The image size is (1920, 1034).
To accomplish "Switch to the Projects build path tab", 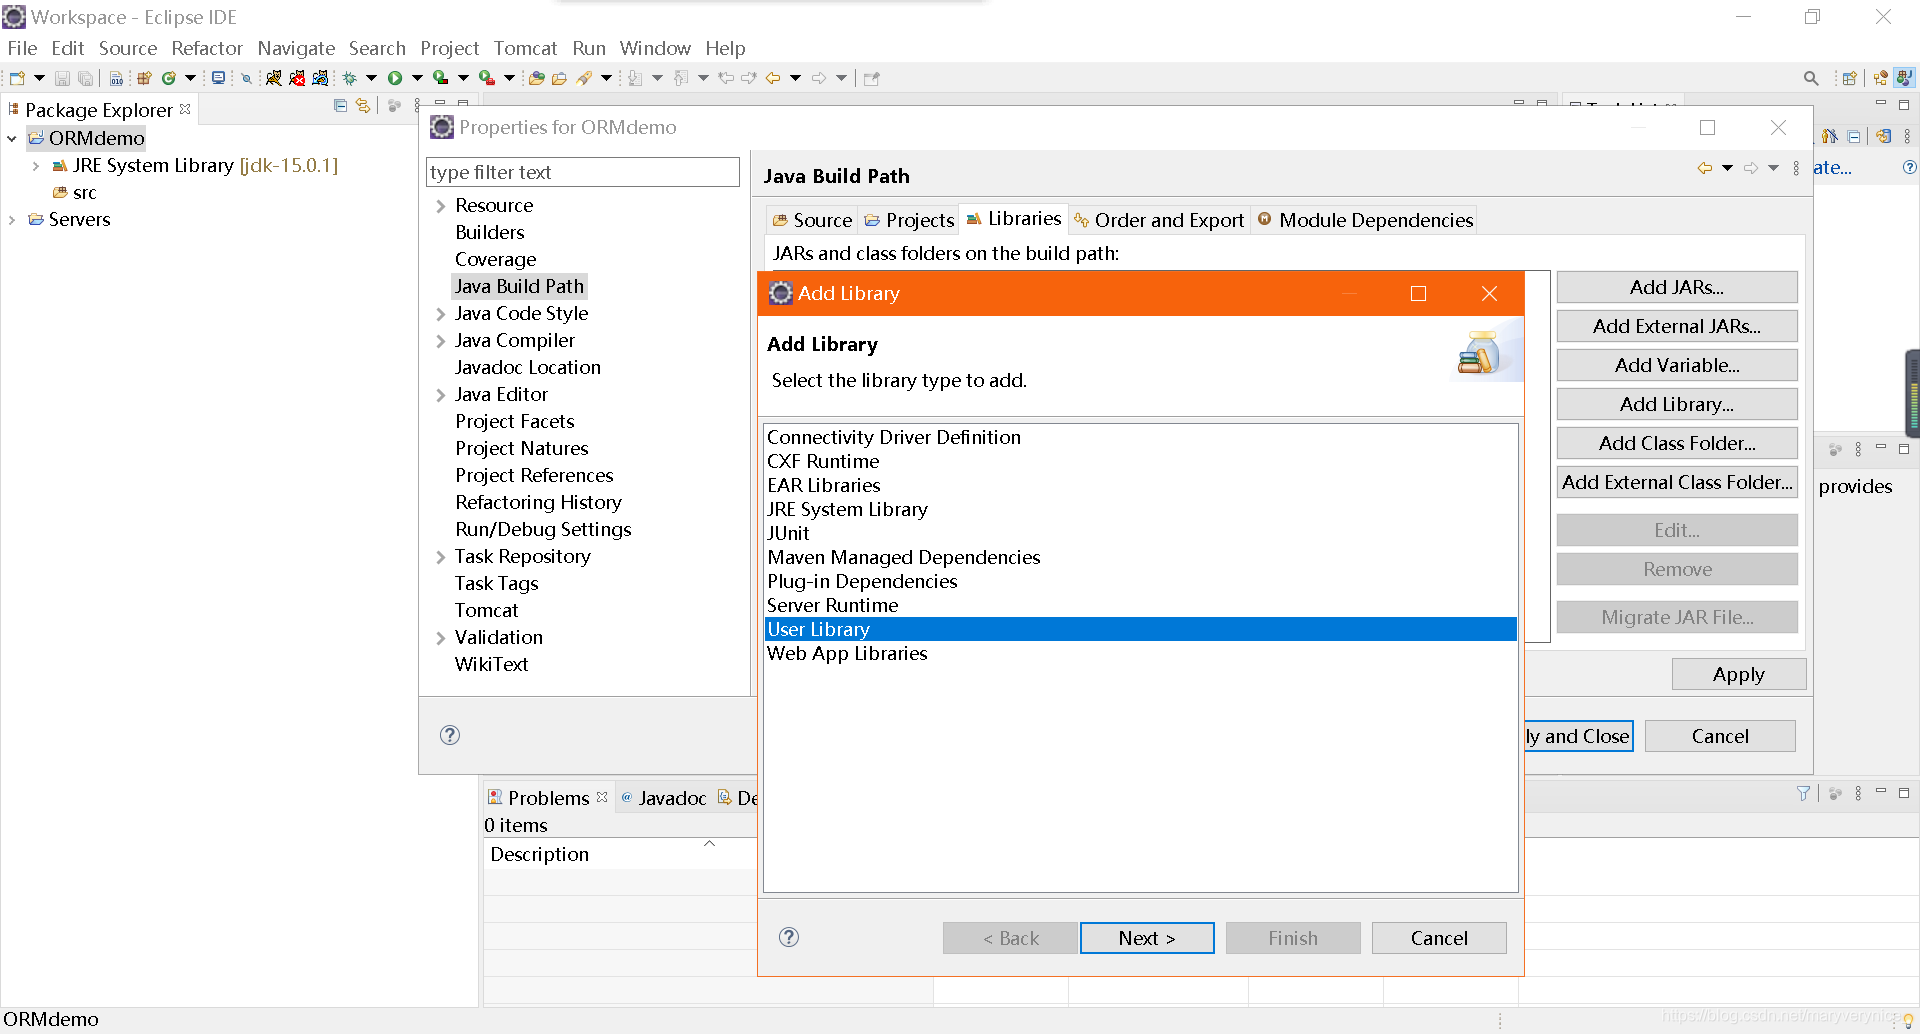I will [909, 220].
